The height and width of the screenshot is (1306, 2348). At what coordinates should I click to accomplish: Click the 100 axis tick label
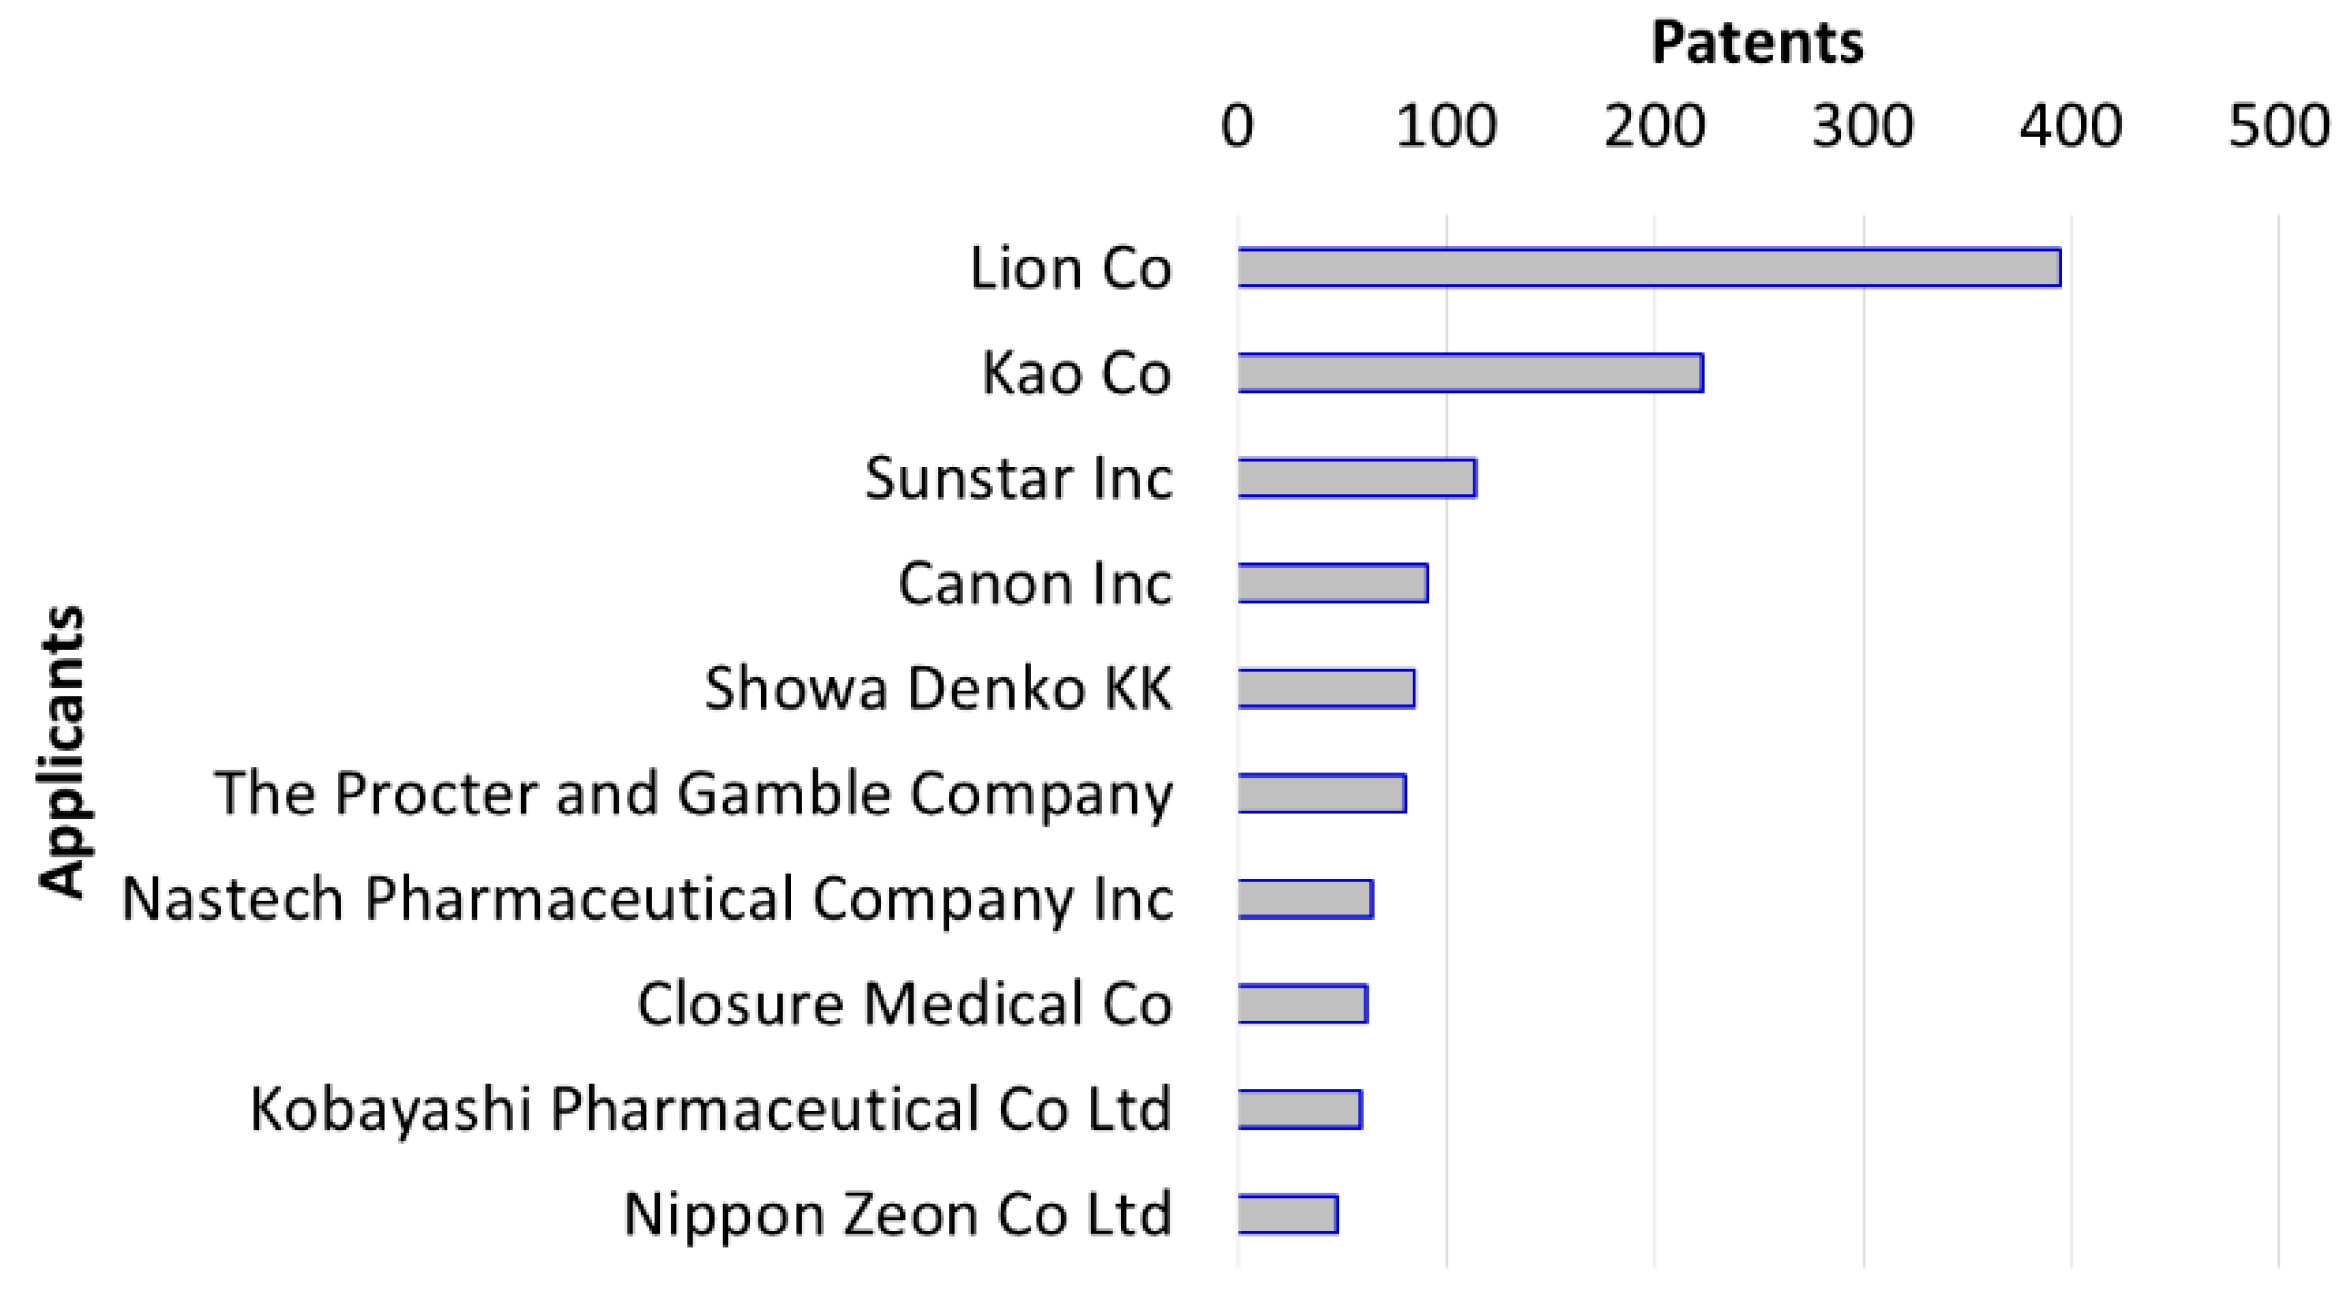tap(1446, 127)
